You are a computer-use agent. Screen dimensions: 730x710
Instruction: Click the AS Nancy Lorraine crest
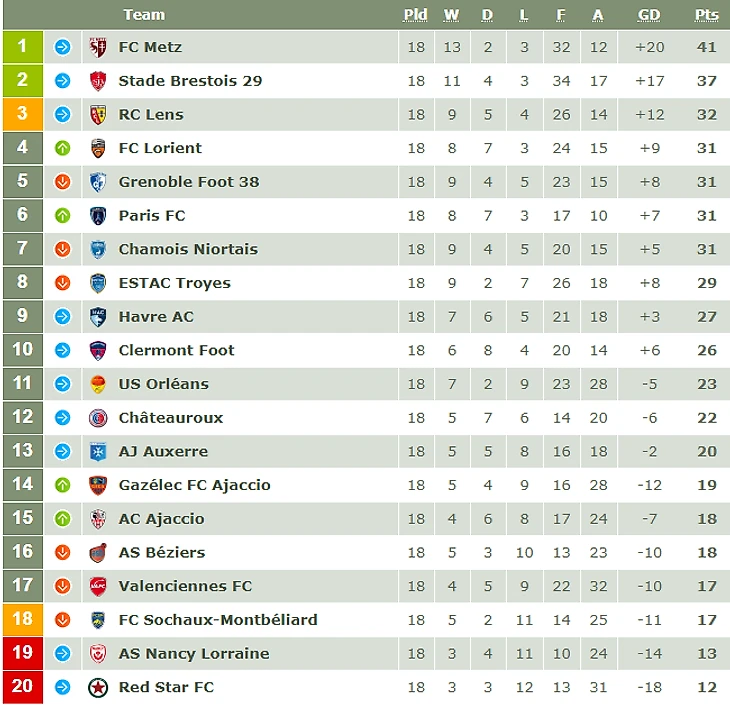point(98,654)
